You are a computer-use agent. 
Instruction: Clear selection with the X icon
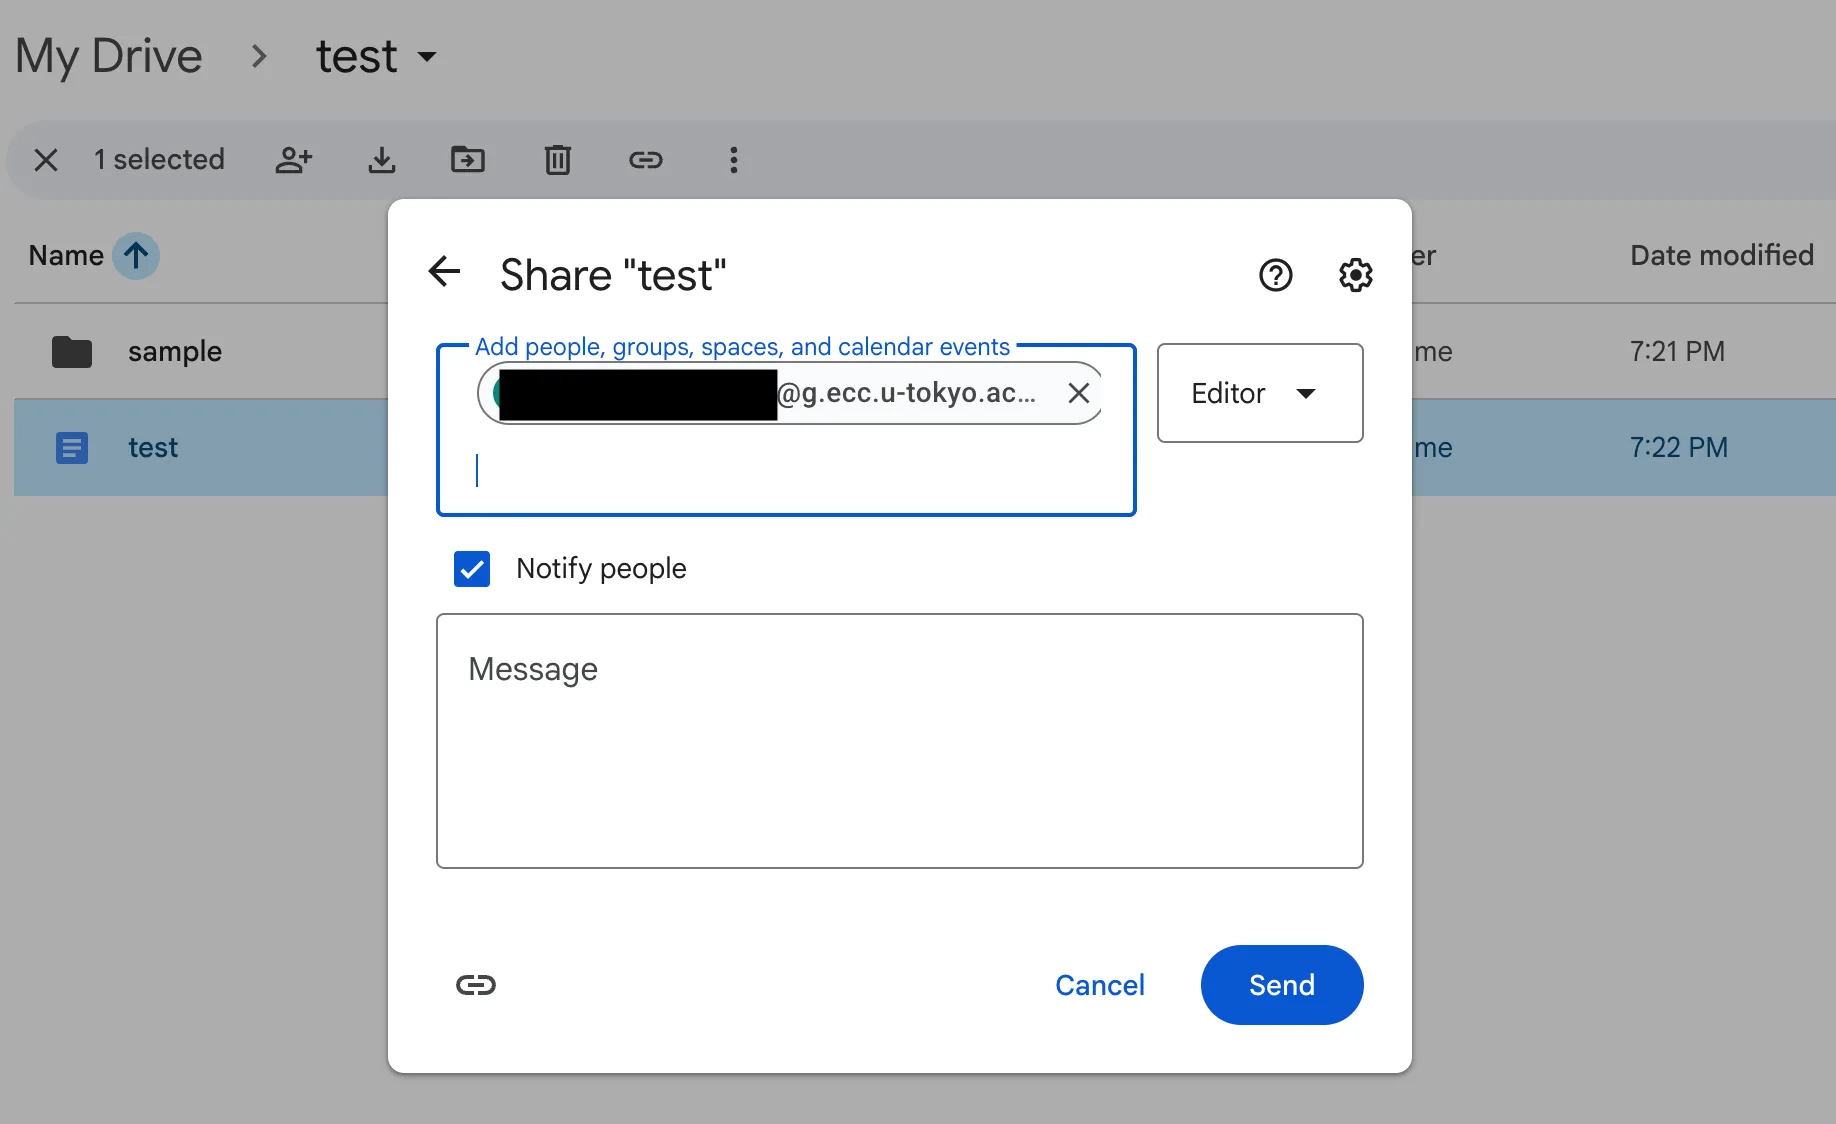click(46, 160)
